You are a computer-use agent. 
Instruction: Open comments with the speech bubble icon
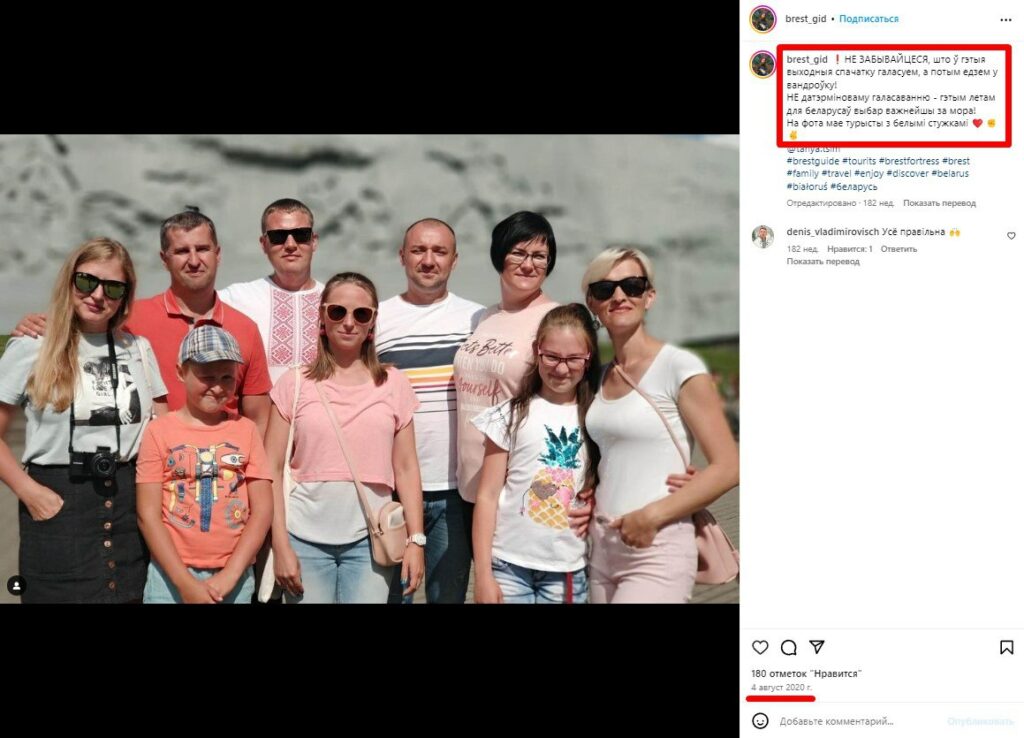tap(789, 647)
